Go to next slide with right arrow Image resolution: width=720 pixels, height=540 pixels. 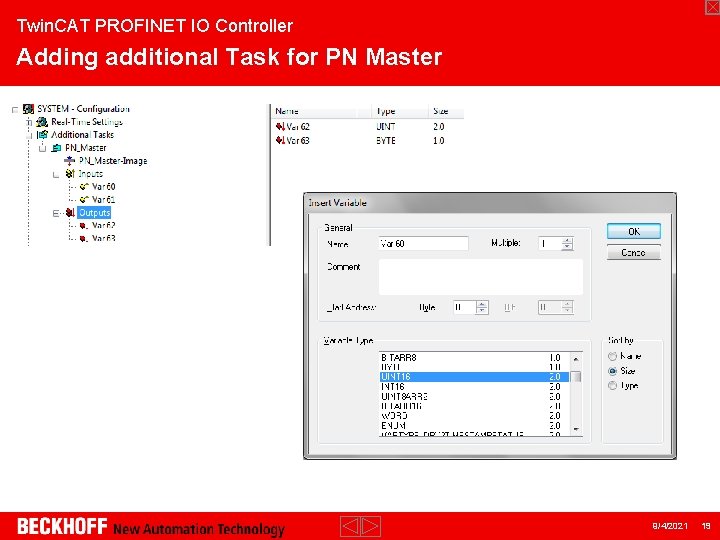pos(371,526)
